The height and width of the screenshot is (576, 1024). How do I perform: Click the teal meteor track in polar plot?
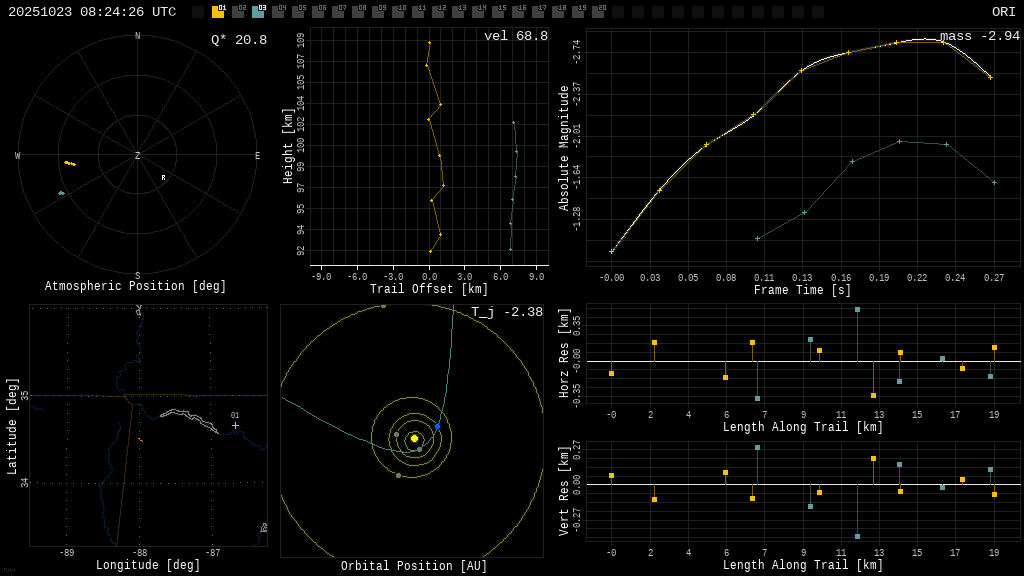61,193
